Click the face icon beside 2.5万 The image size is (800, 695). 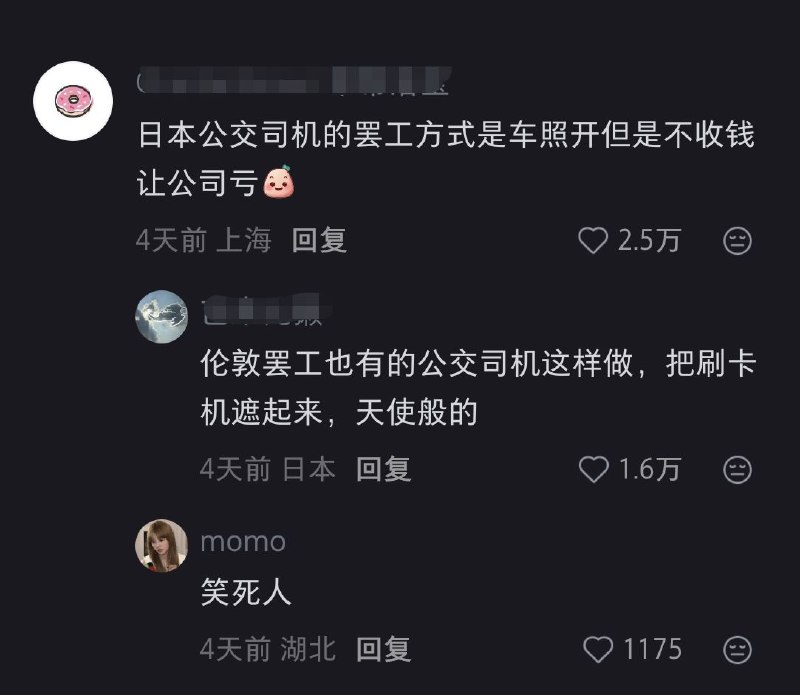tap(737, 241)
